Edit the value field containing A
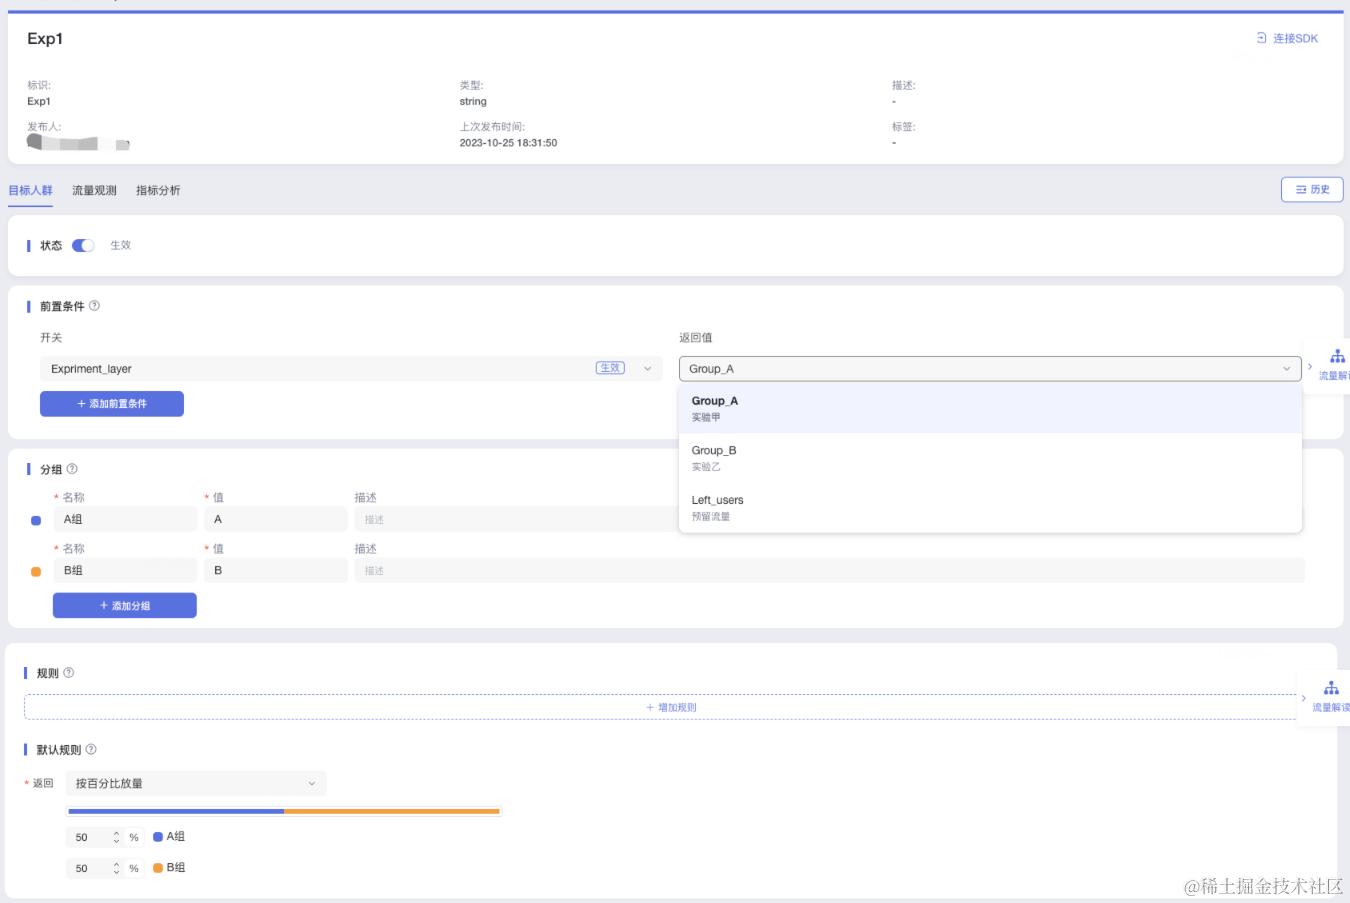 275,519
